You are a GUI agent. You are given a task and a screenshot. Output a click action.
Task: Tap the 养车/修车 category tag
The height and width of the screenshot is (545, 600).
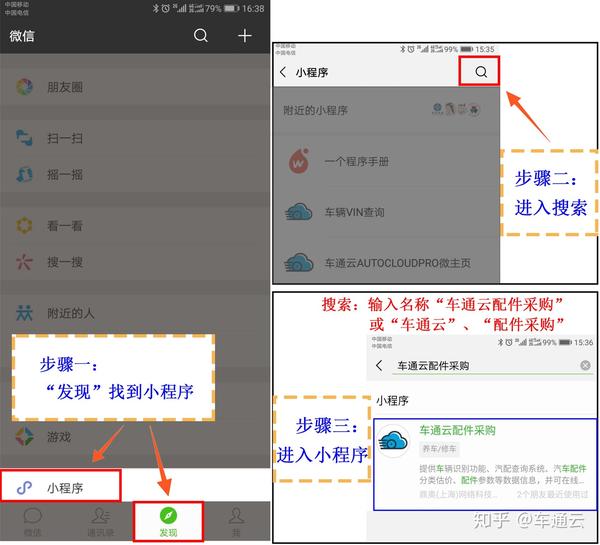pyautogui.click(x=439, y=449)
